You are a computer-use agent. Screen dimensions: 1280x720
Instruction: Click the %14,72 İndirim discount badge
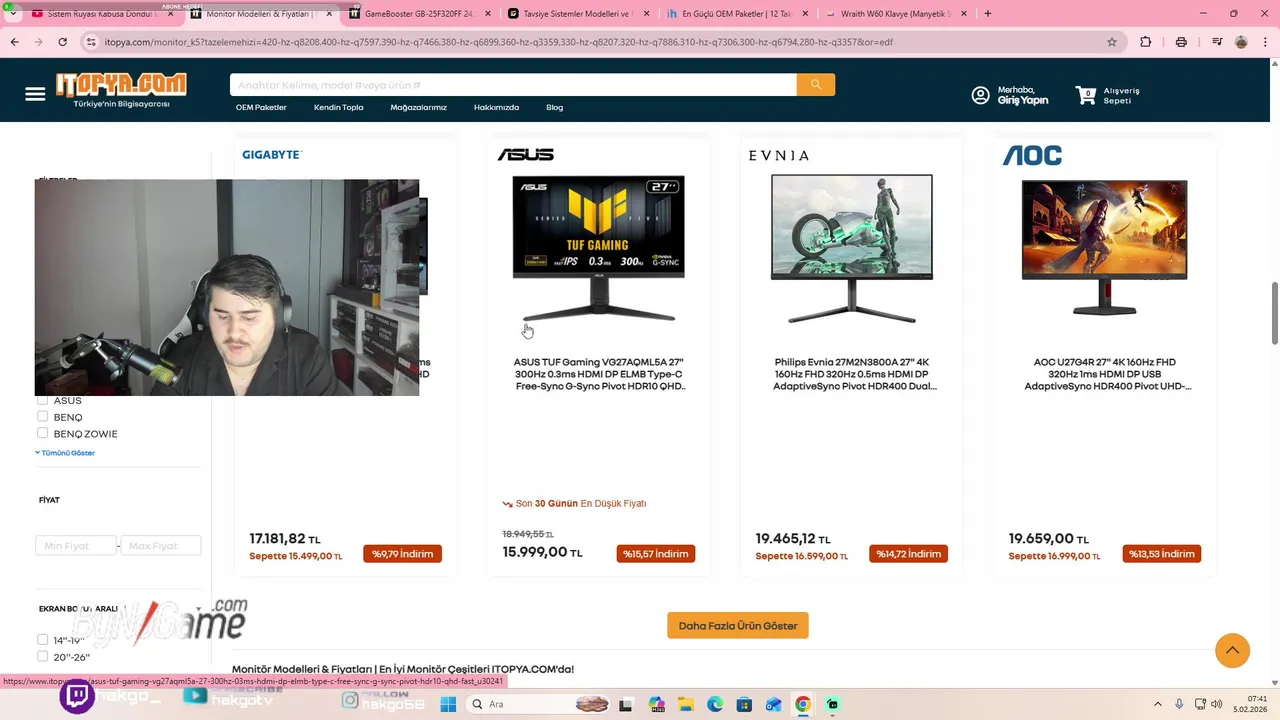(909, 554)
